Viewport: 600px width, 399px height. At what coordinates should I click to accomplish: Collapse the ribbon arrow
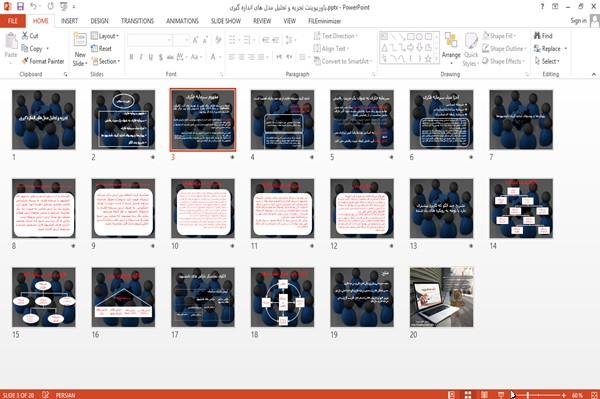[x=593, y=74]
